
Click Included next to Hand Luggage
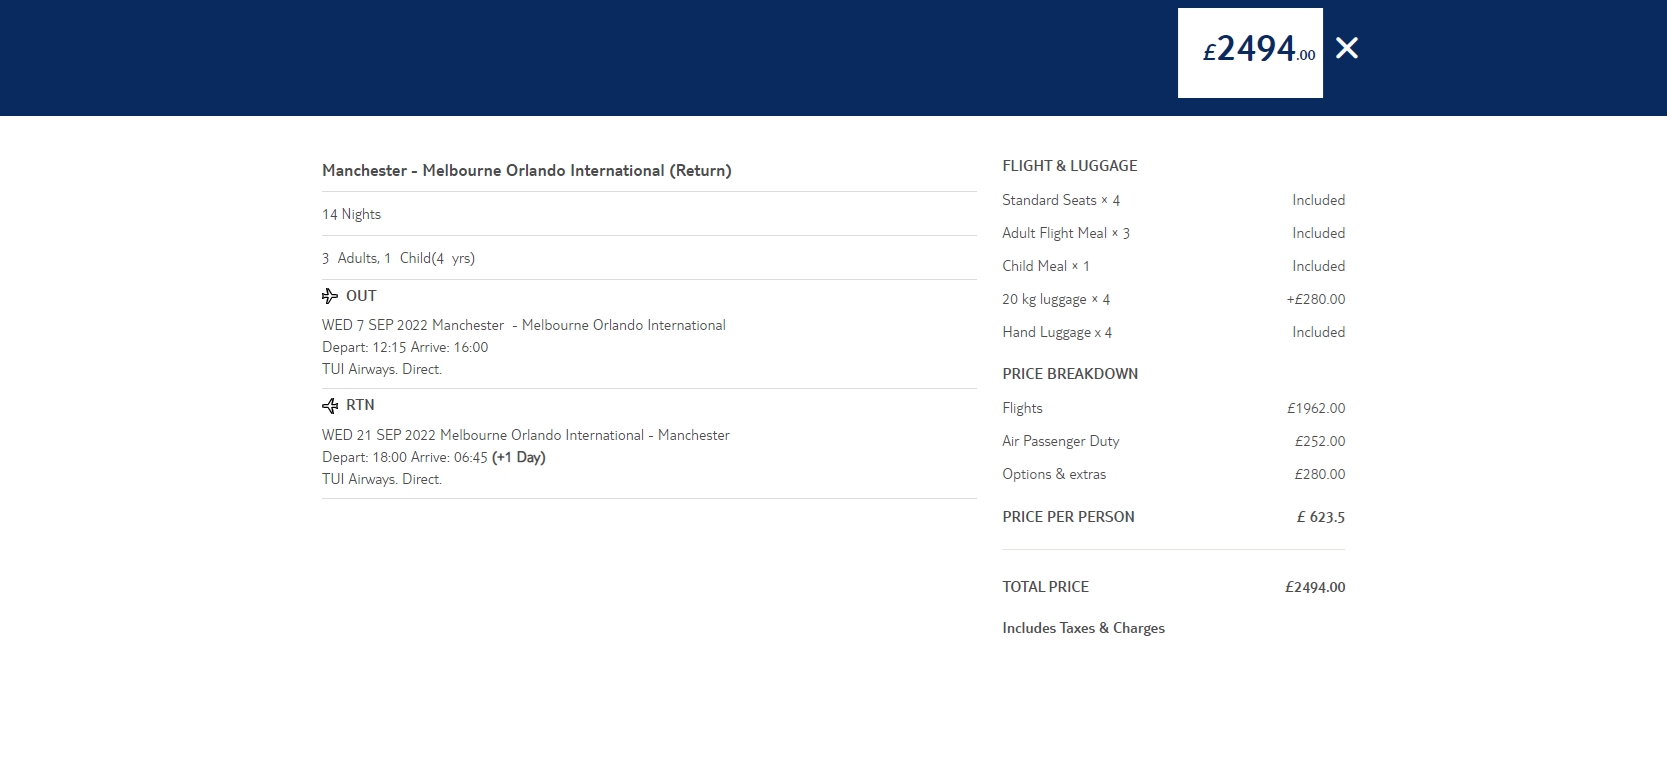click(x=1318, y=332)
